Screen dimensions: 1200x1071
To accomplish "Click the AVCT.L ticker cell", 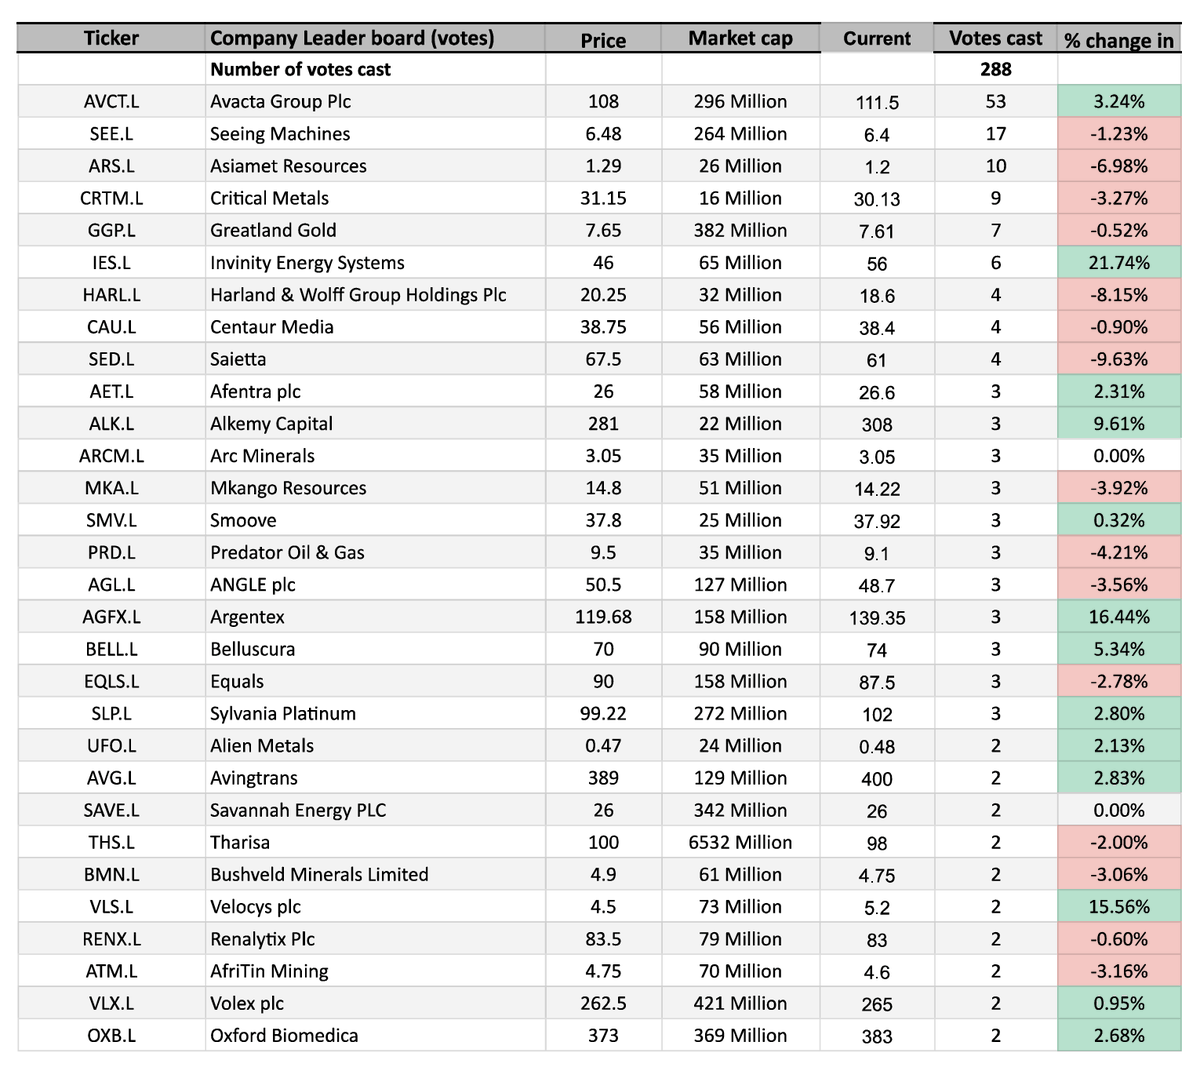I will pos(110,101).
